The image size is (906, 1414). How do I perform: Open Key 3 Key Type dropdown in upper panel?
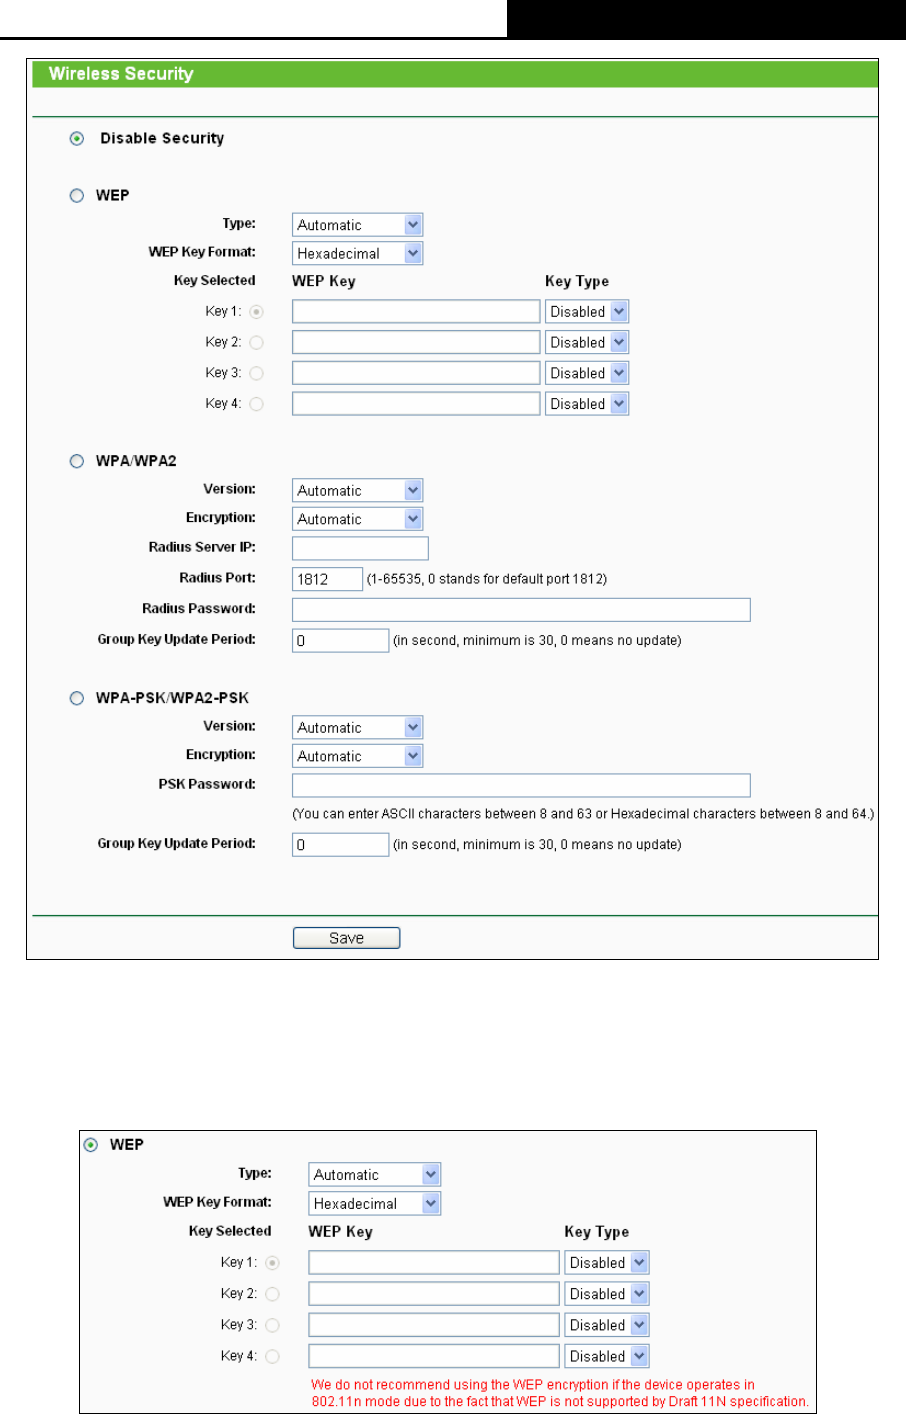tap(587, 373)
